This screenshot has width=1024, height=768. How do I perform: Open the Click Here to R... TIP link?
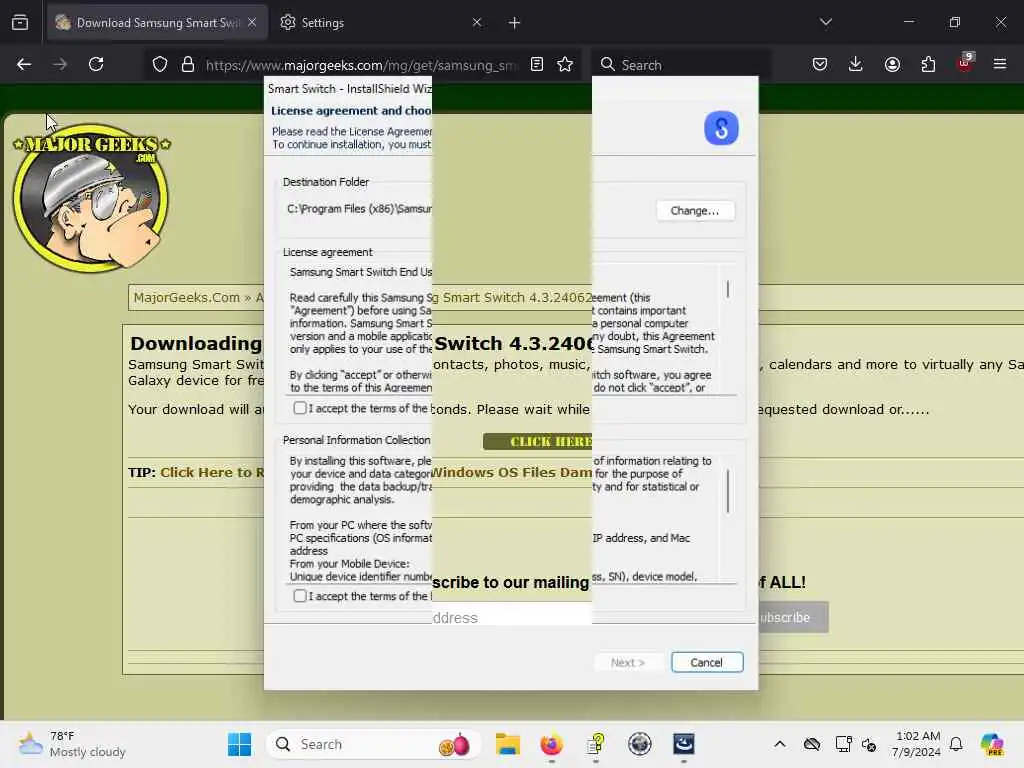(212, 472)
